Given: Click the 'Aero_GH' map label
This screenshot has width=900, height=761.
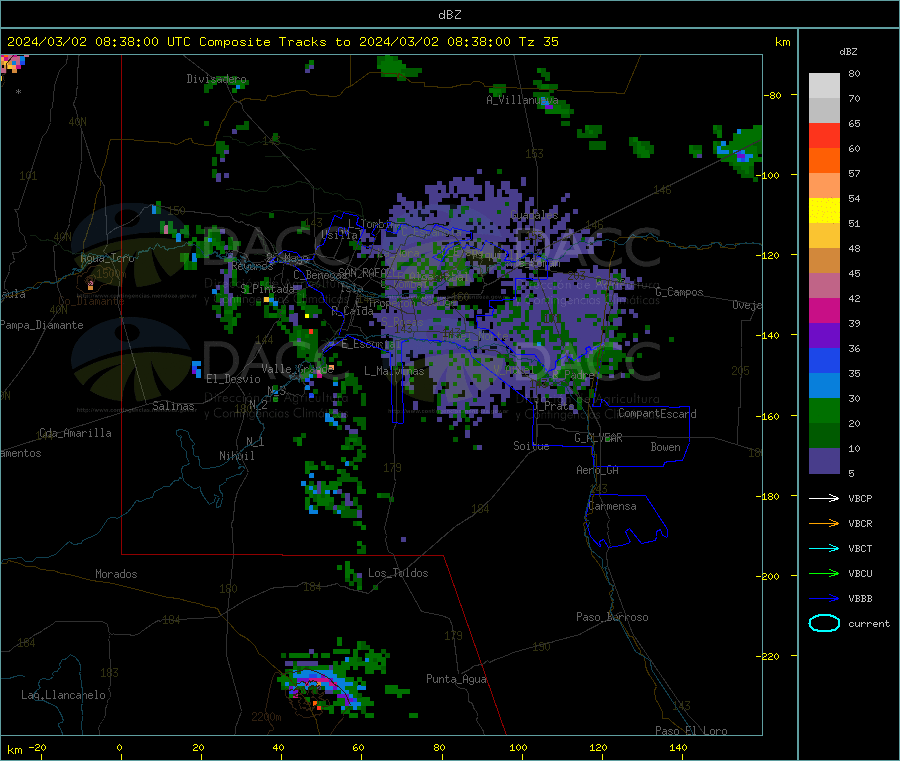Looking at the screenshot, I should [x=597, y=470].
